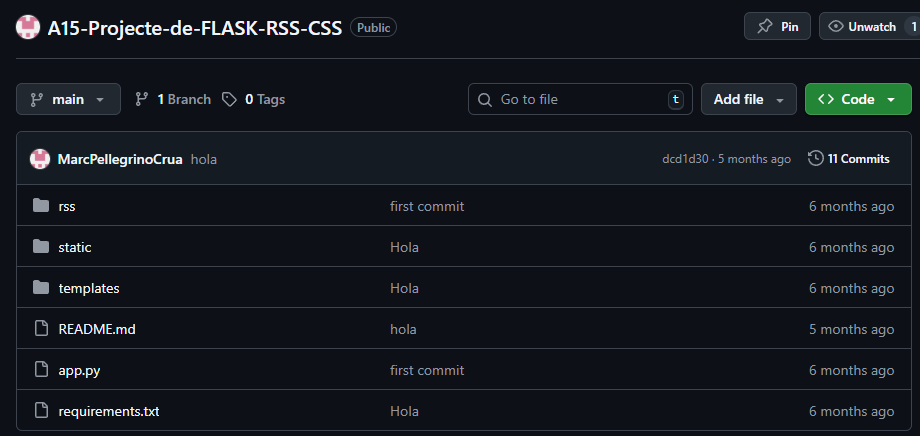The image size is (920, 436).
Task: Open the MarcPellegrinoCrua author profile link
Action: pyautogui.click(x=120, y=159)
